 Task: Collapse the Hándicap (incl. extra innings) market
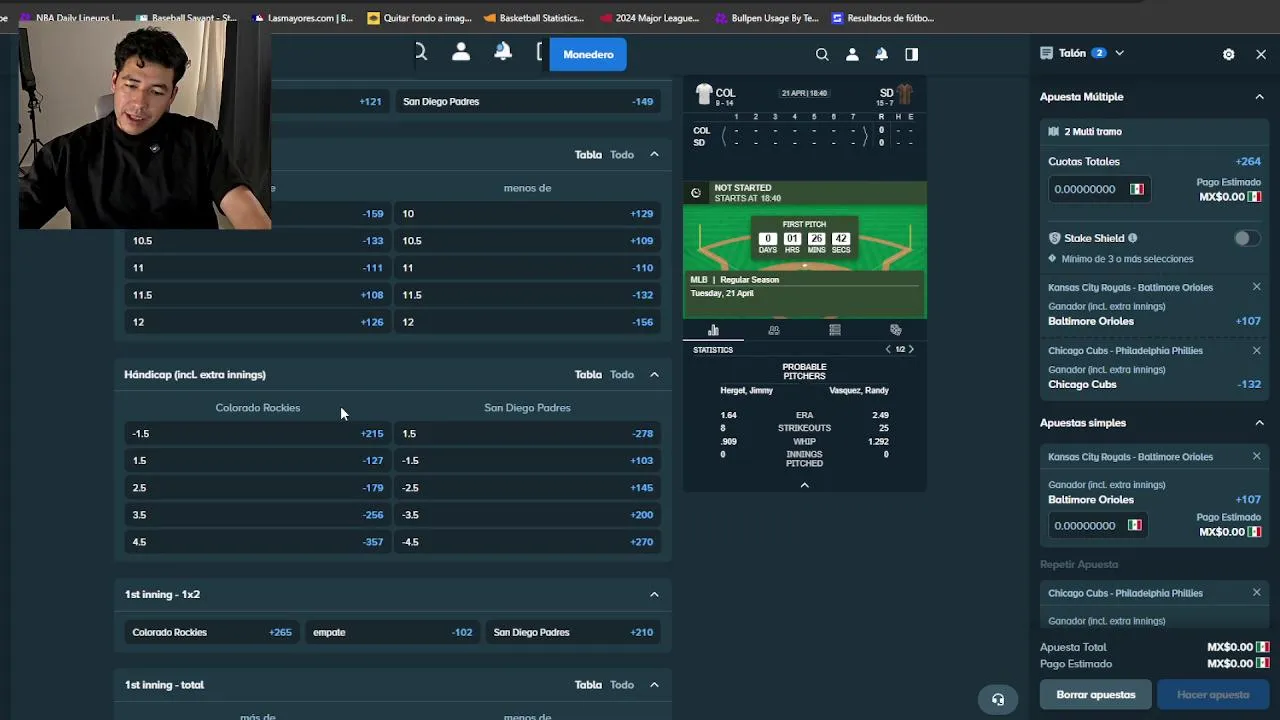[x=654, y=374]
